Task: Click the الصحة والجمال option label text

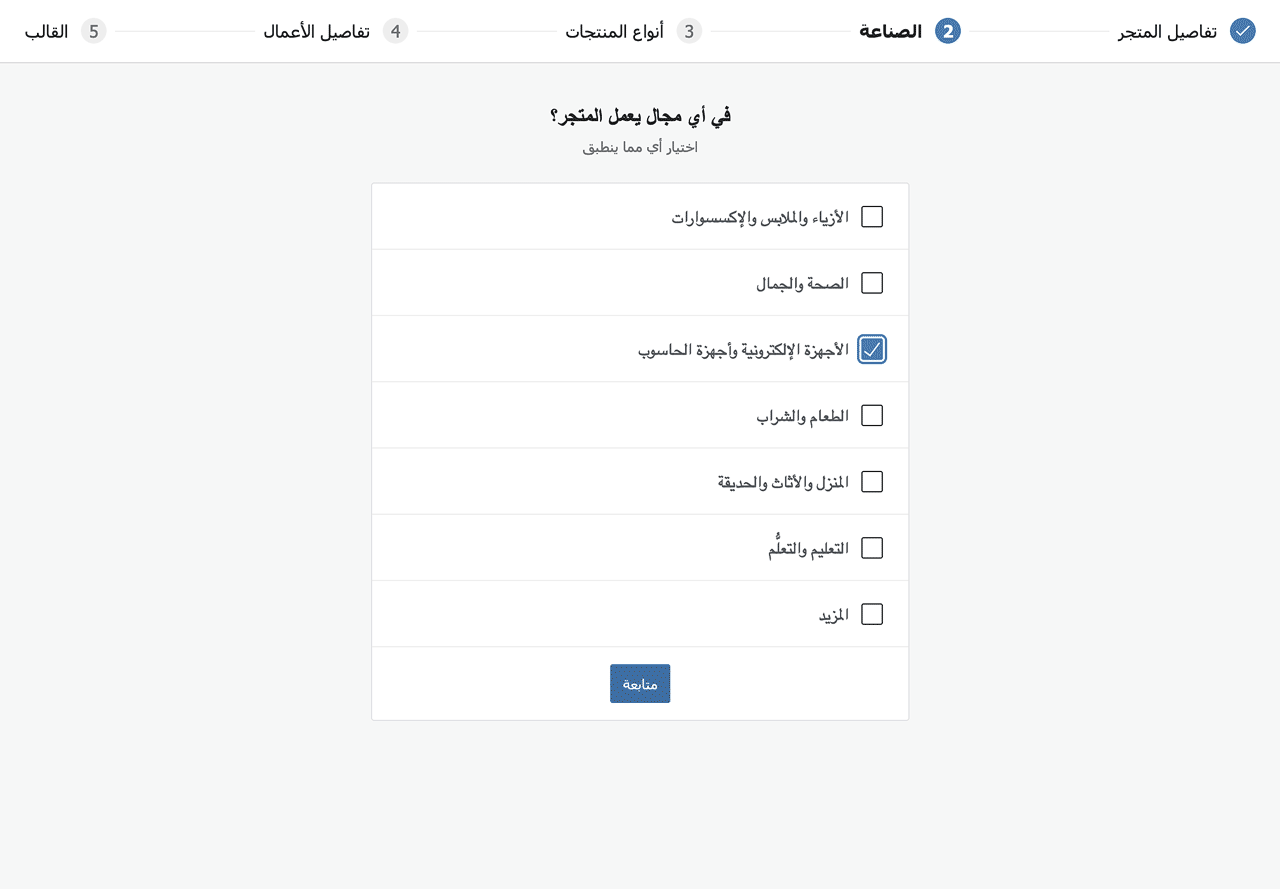Action: [x=802, y=283]
